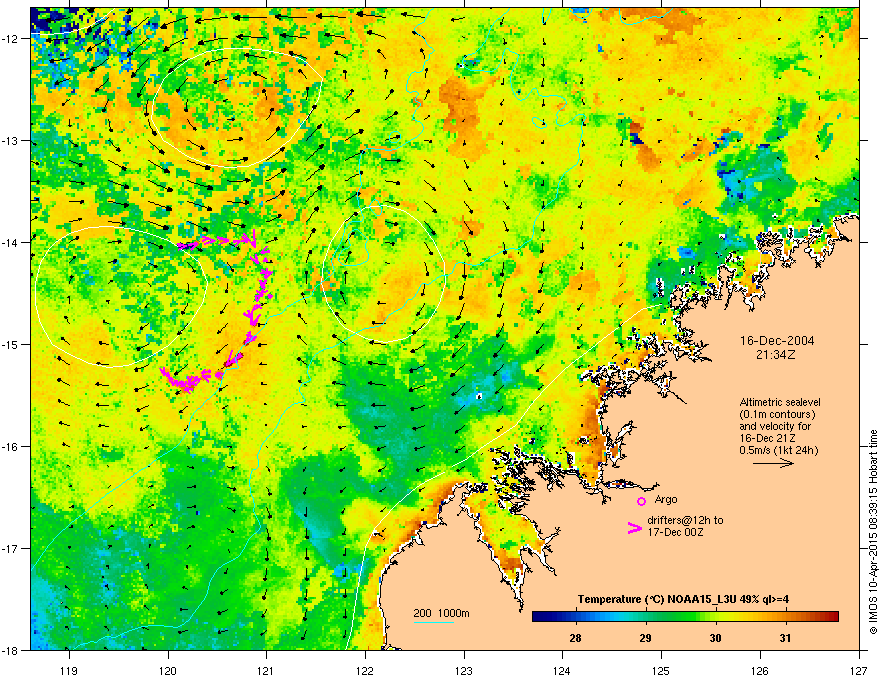Click the longitude axis label '120'
Viewport: 880px width, 680px height.
(168, 670)
